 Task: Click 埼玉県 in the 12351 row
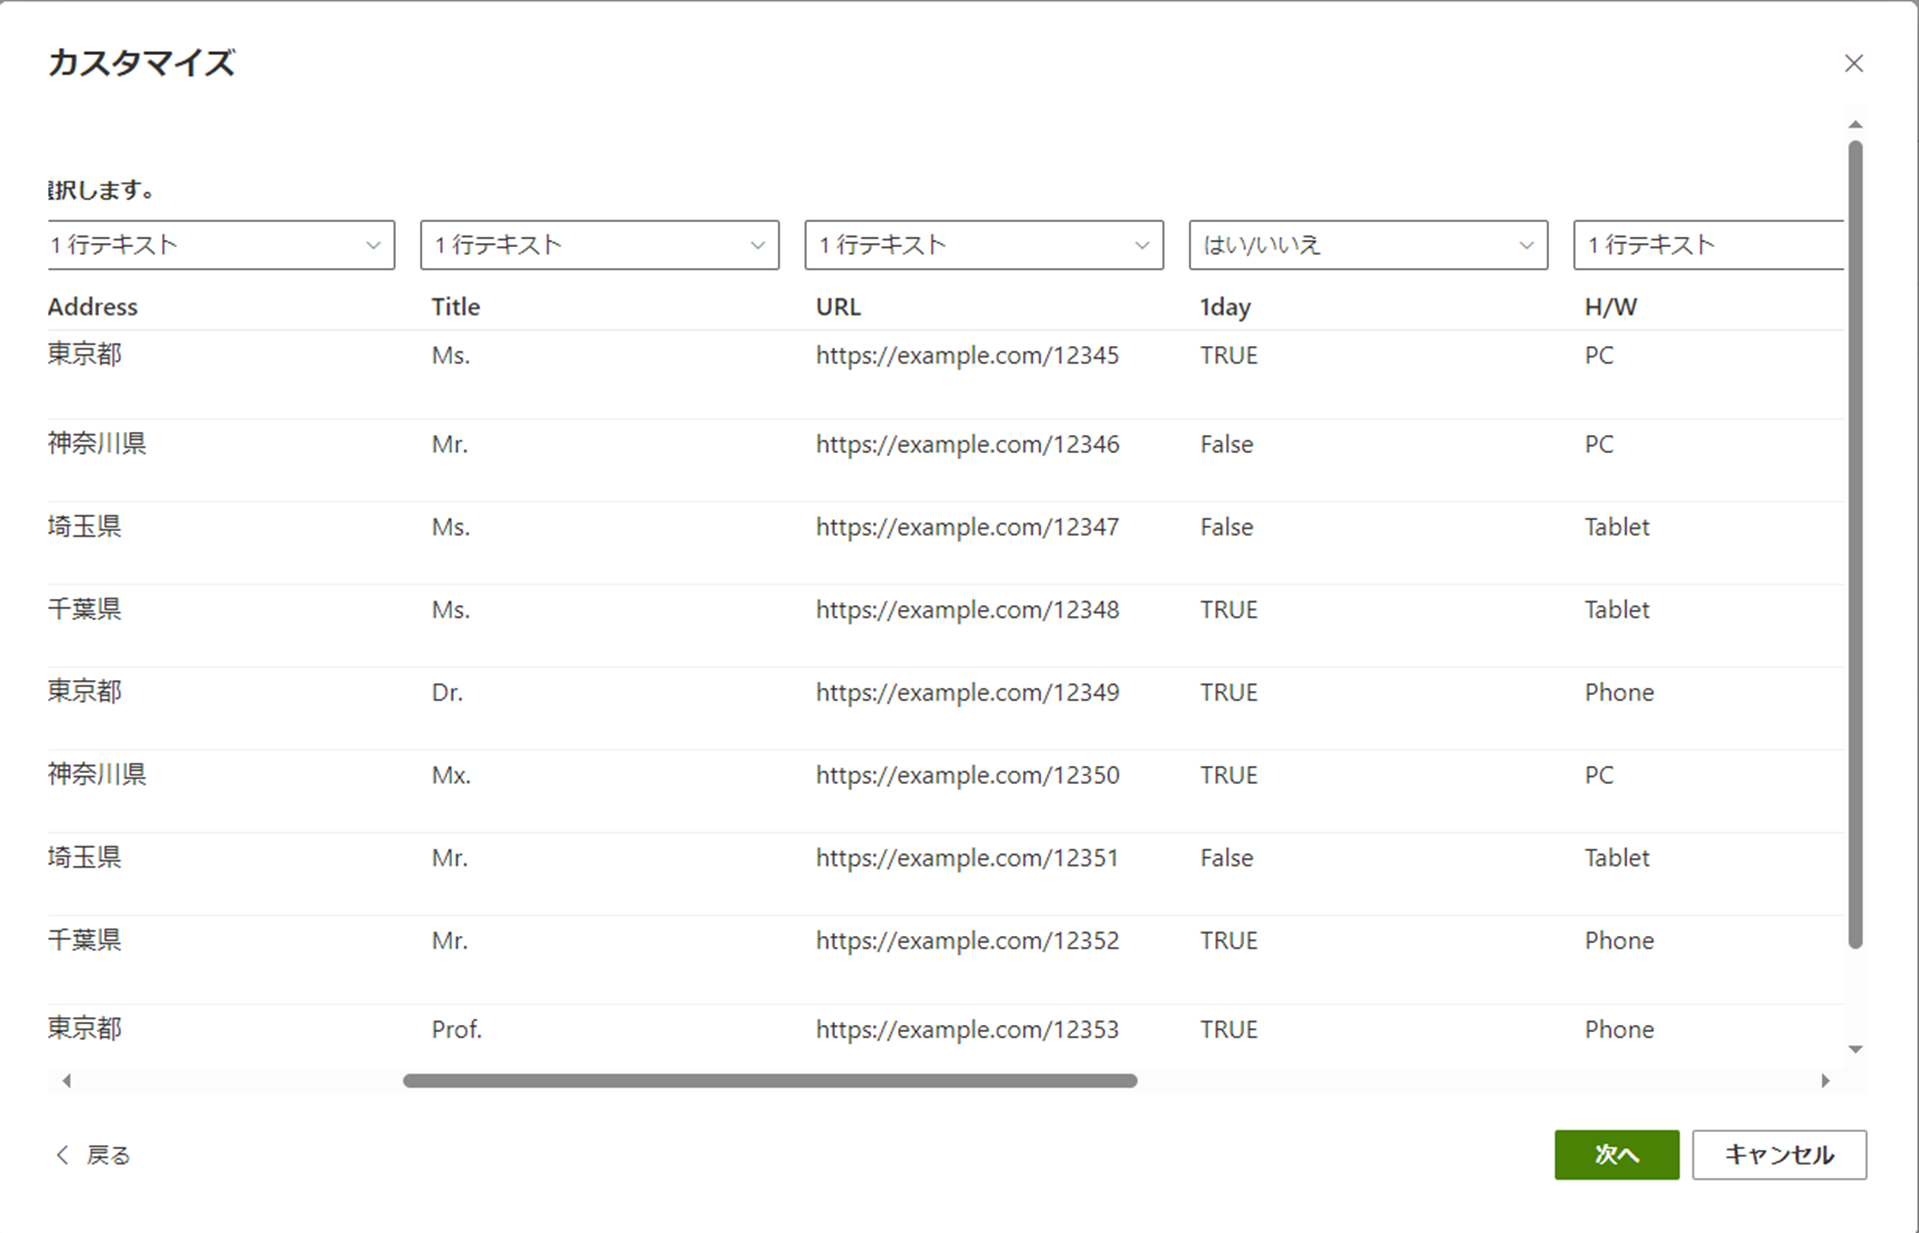point(84,857)
